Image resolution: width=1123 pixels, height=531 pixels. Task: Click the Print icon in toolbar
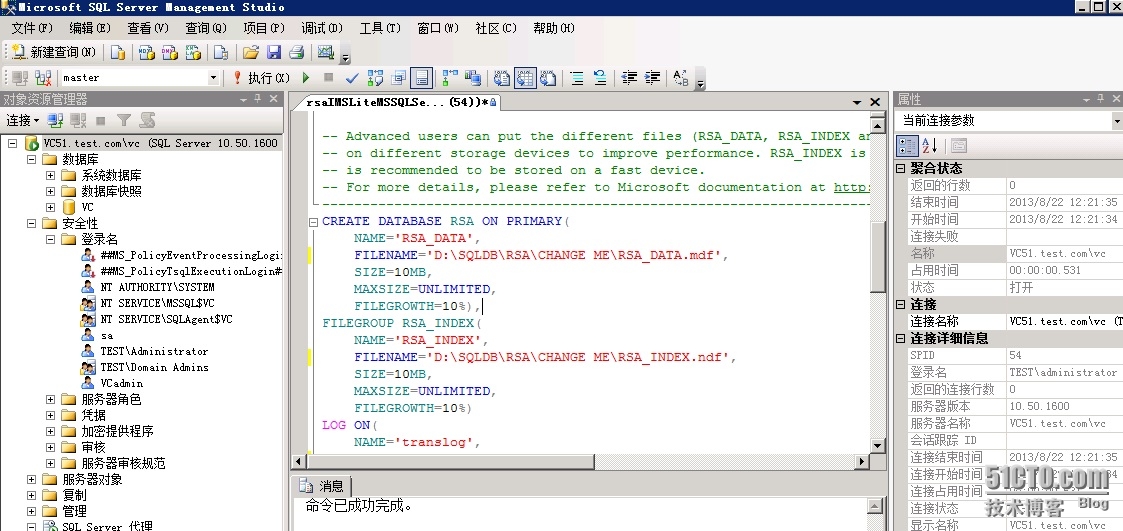coord(297,52)
